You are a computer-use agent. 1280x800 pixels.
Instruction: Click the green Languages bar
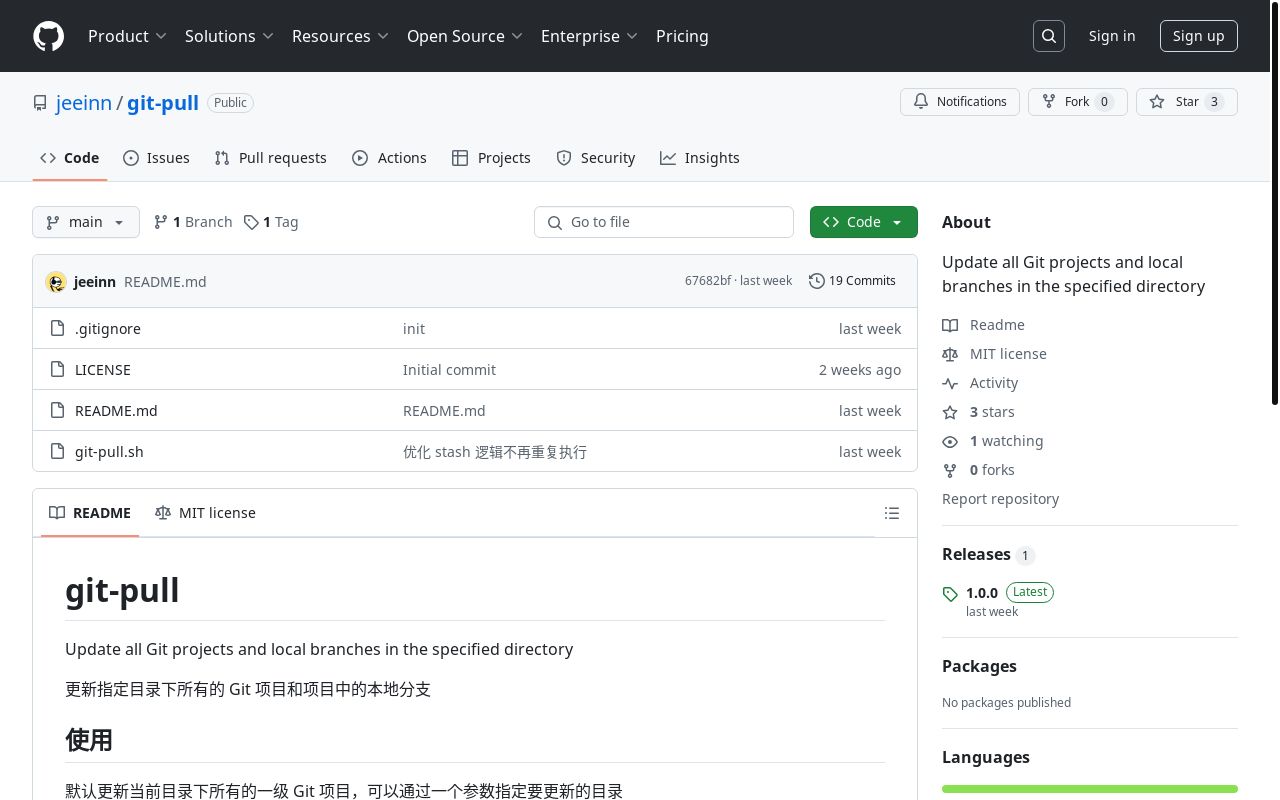coord(1089,789)
